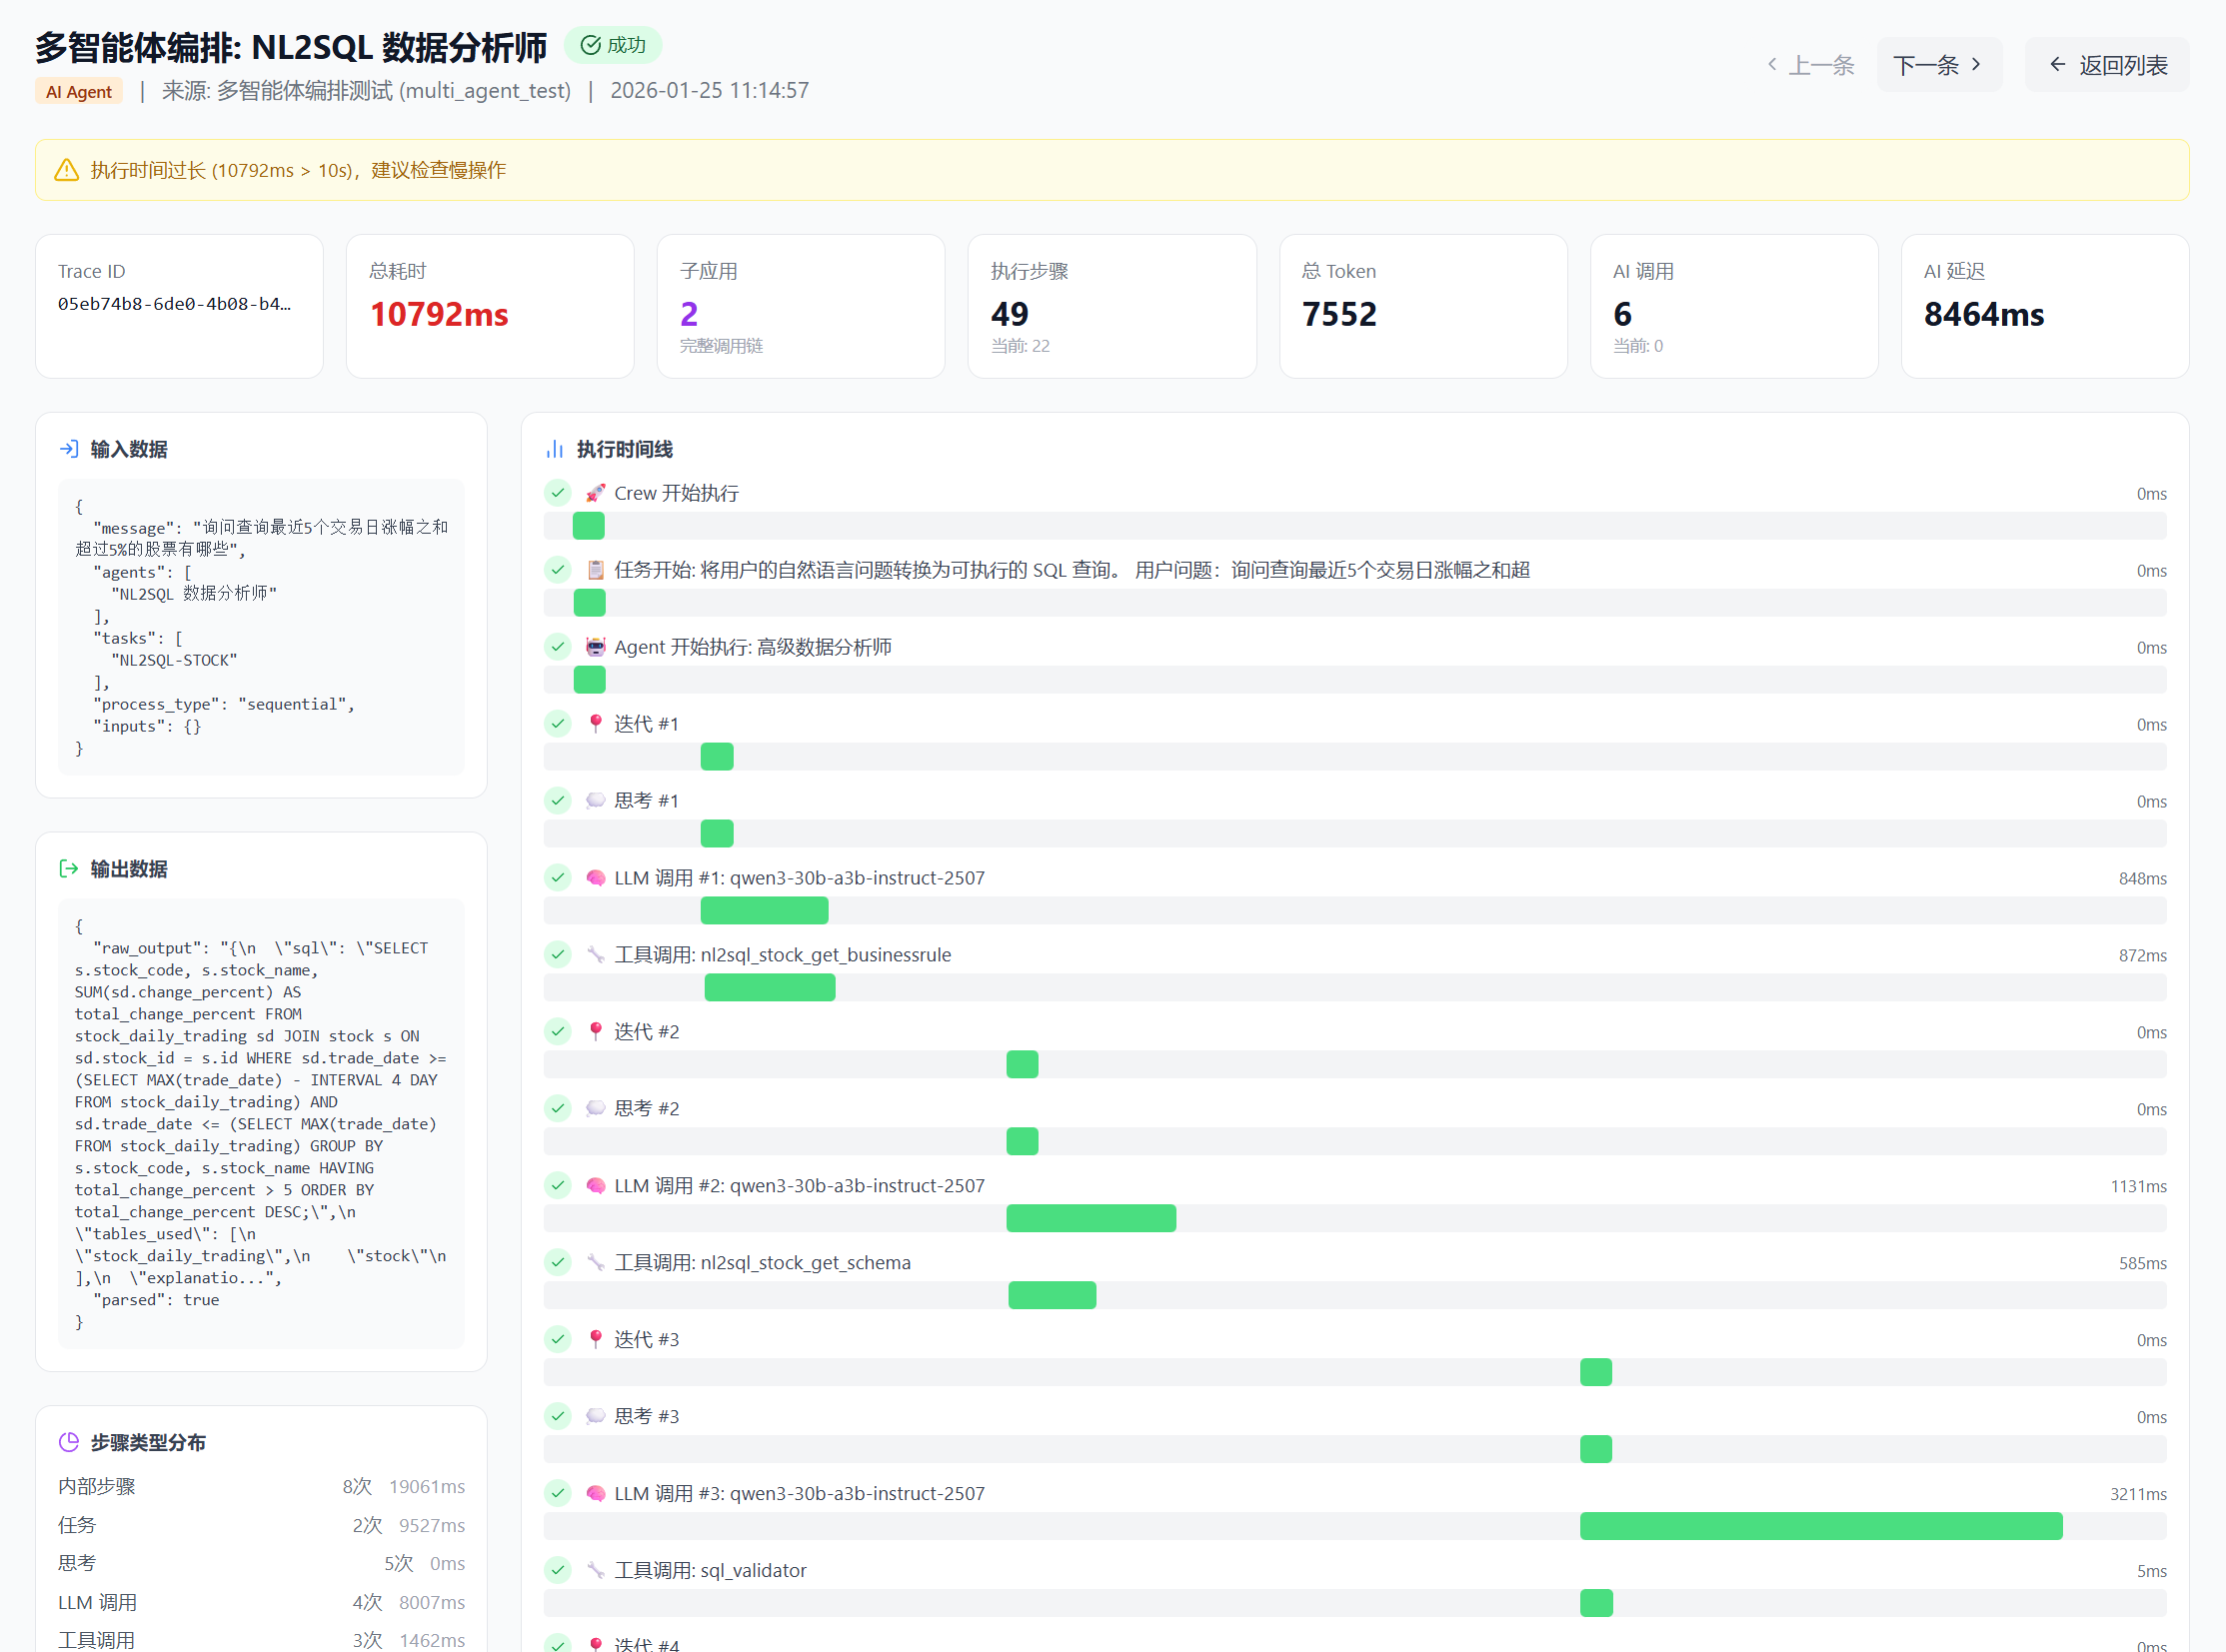
Task: Click the pie chart icon beside 步骤类型分布
Action: point(69,1442)
